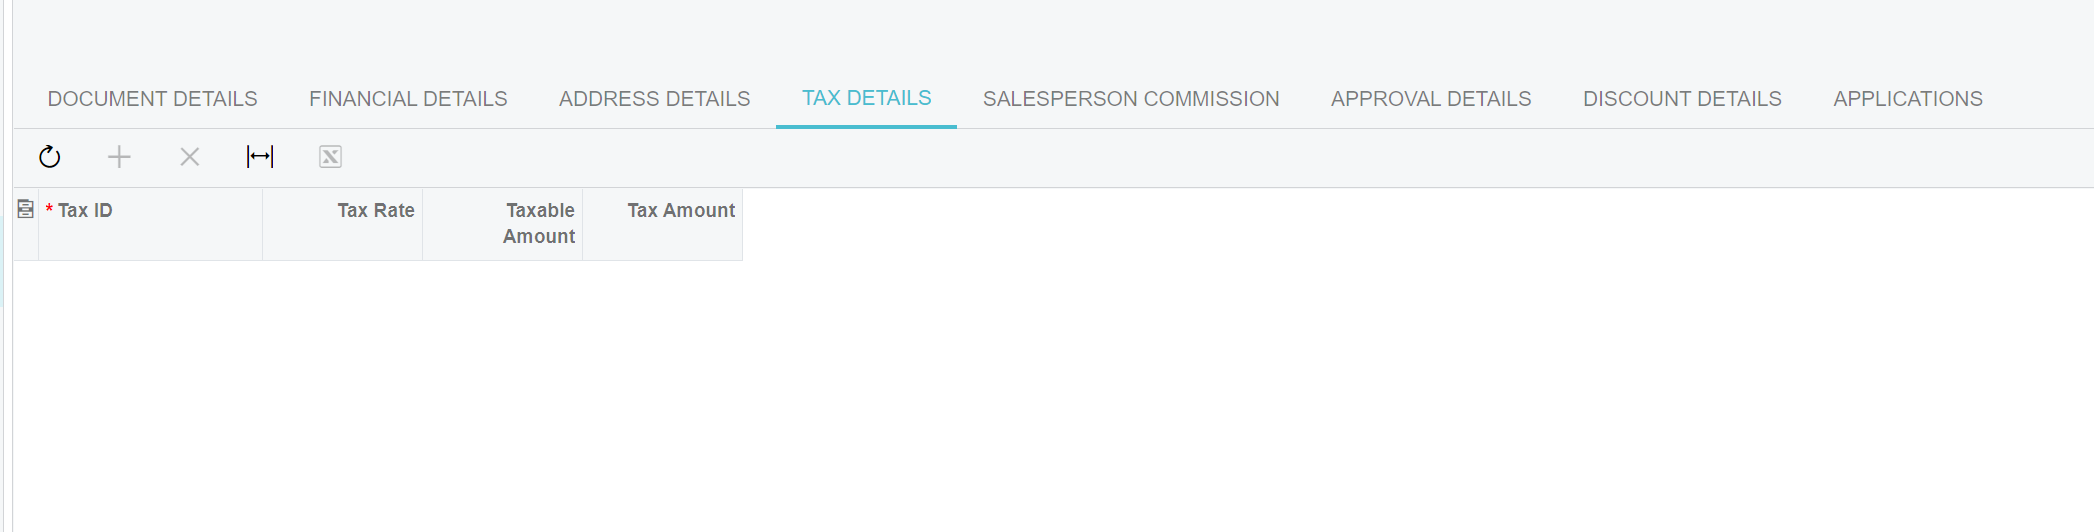Select the Tax Details tab
The image size is (2094, 532).
pyautogui.click(x=866, y=98)
